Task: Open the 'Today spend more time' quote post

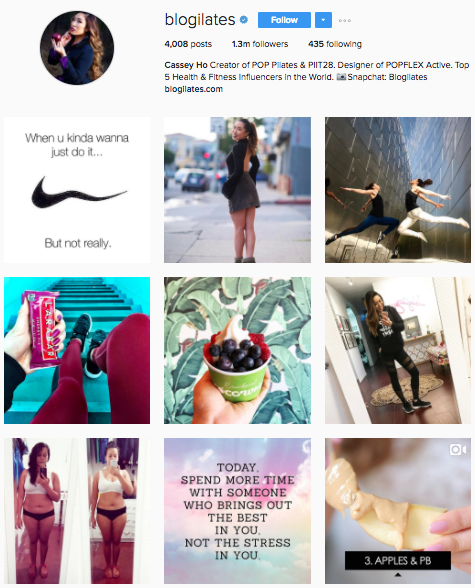Action: [237, 511]
